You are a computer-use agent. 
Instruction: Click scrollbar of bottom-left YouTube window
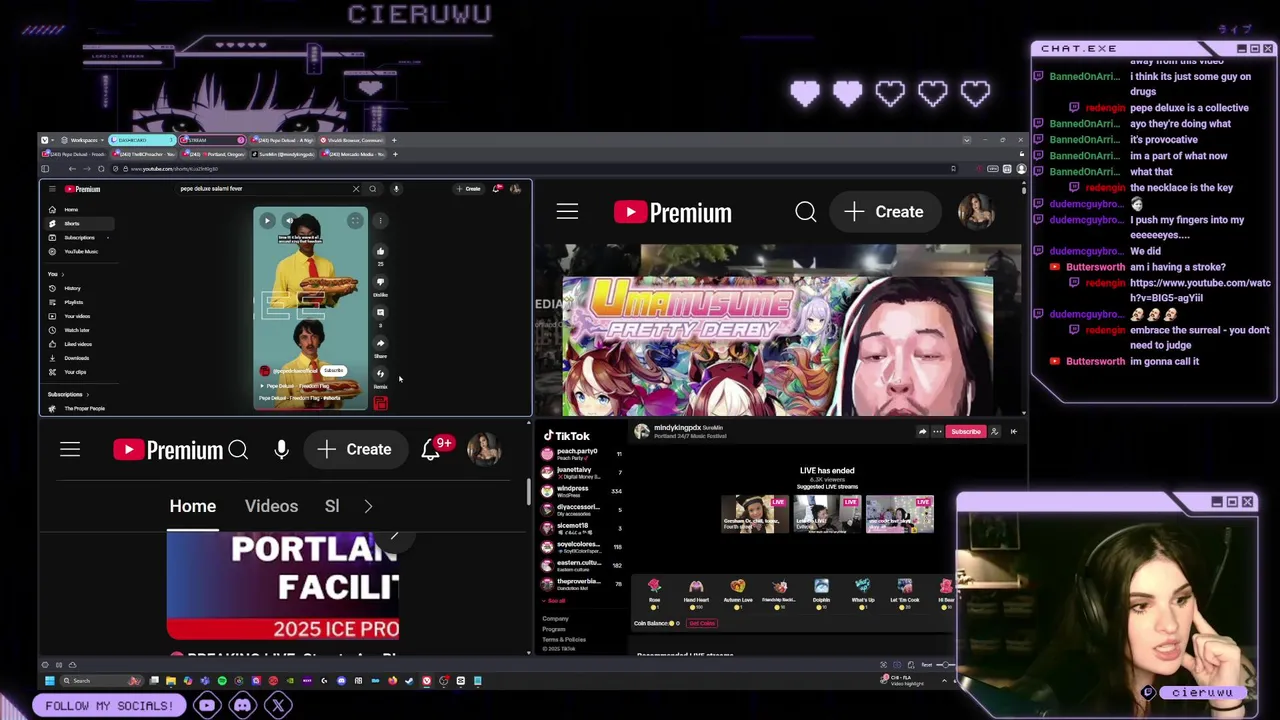click(528, 491)
